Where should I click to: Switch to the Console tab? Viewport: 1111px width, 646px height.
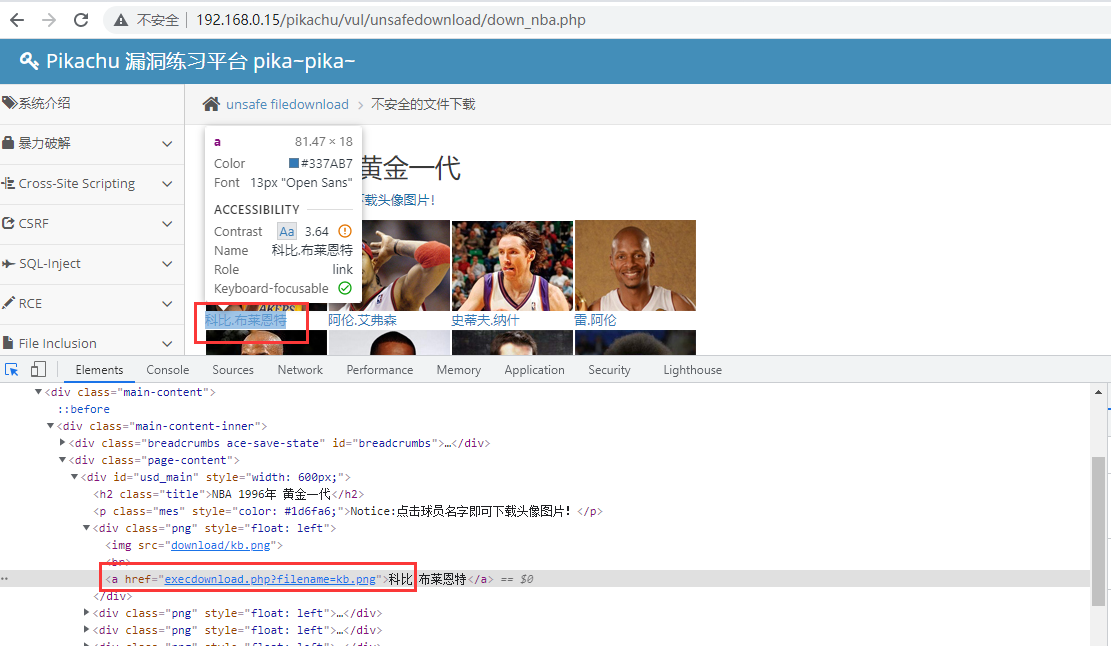pyautogui.click(x=167, y=369)
